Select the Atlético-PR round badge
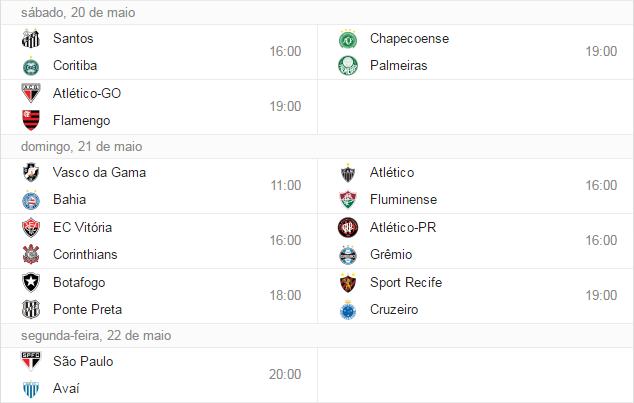Image resolution: width=634 pixels, height=403 pixels. click(348, 228)
